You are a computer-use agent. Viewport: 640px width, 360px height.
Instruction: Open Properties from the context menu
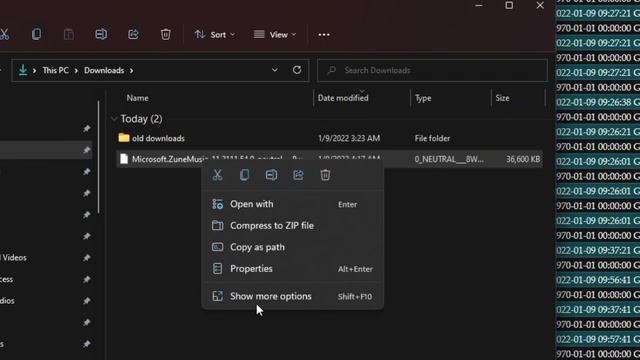293,269
